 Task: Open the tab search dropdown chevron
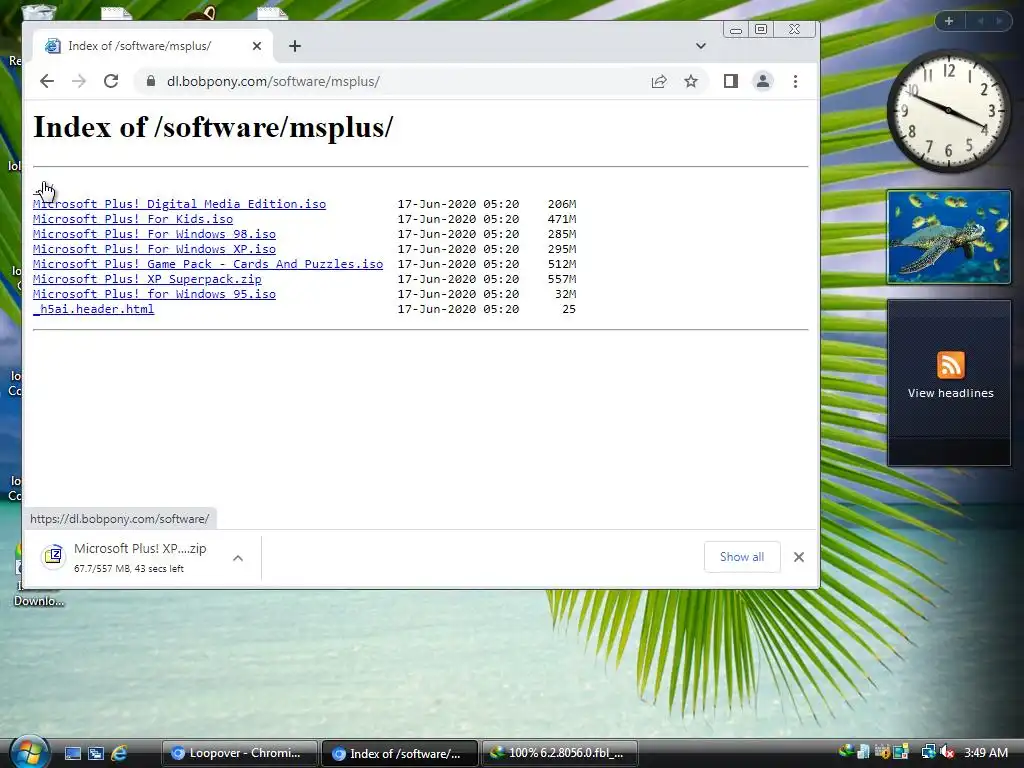[701, 46]
